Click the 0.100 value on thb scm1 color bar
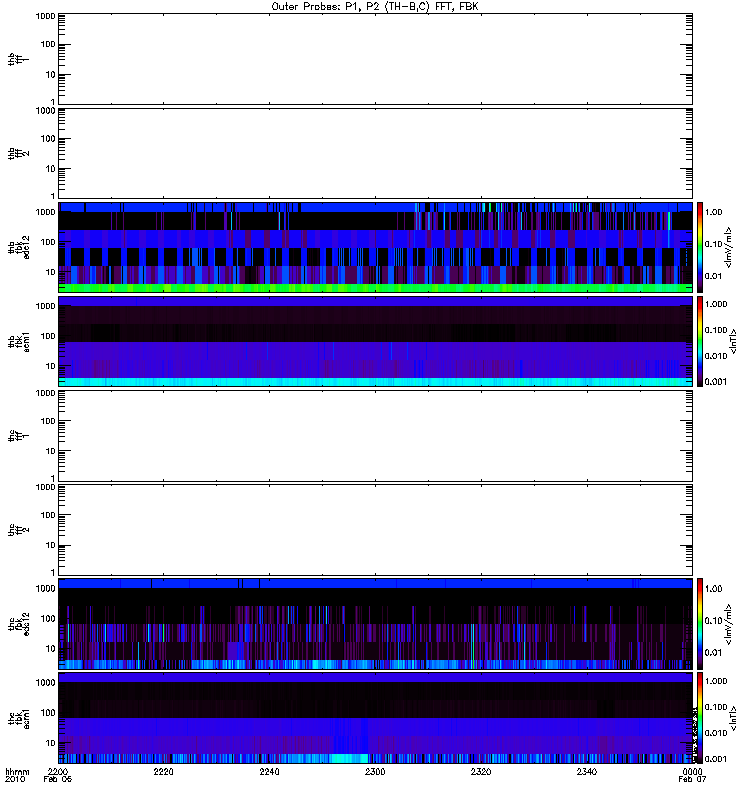750x800 pixels. coord(716,330)
